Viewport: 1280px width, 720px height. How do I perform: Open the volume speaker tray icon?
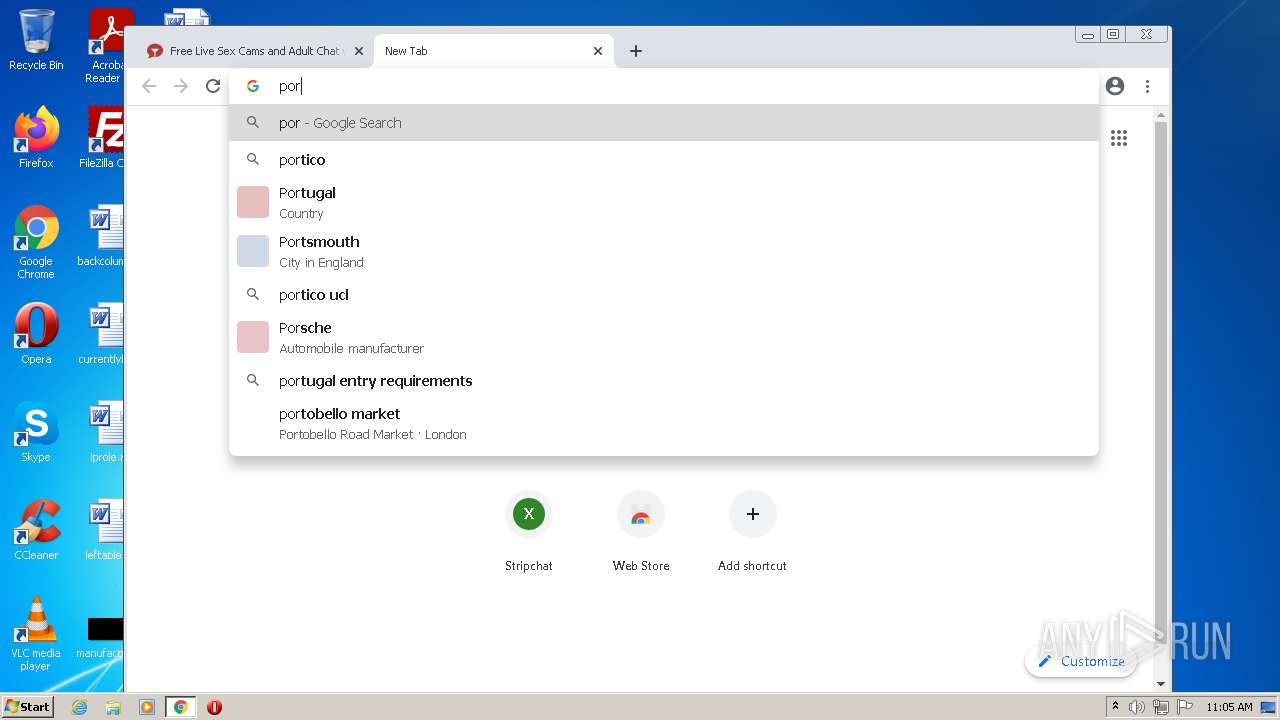(x=1137, y=707)
